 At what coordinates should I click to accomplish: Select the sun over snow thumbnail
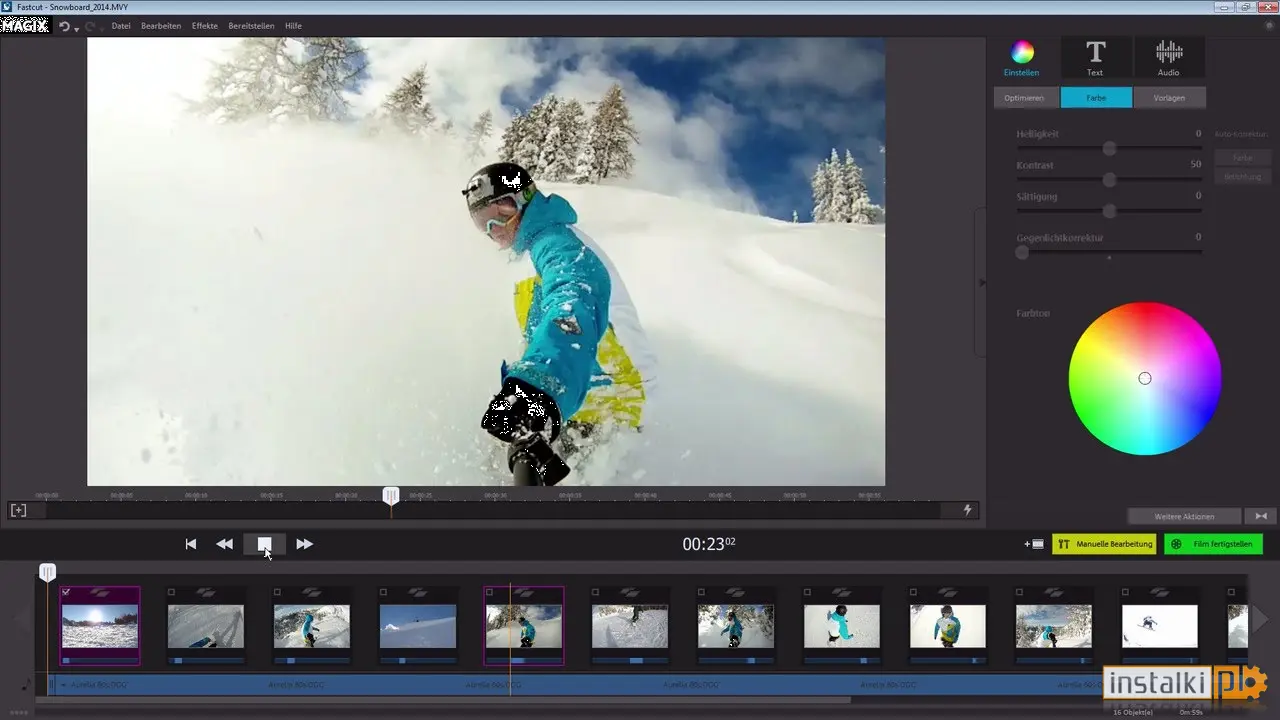pyautogui.click(x=100, y=626)
